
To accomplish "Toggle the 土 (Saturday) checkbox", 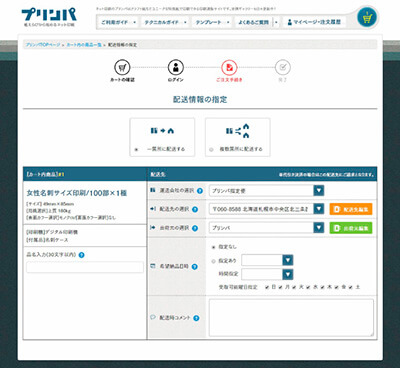I will click(x=351, y=287).
